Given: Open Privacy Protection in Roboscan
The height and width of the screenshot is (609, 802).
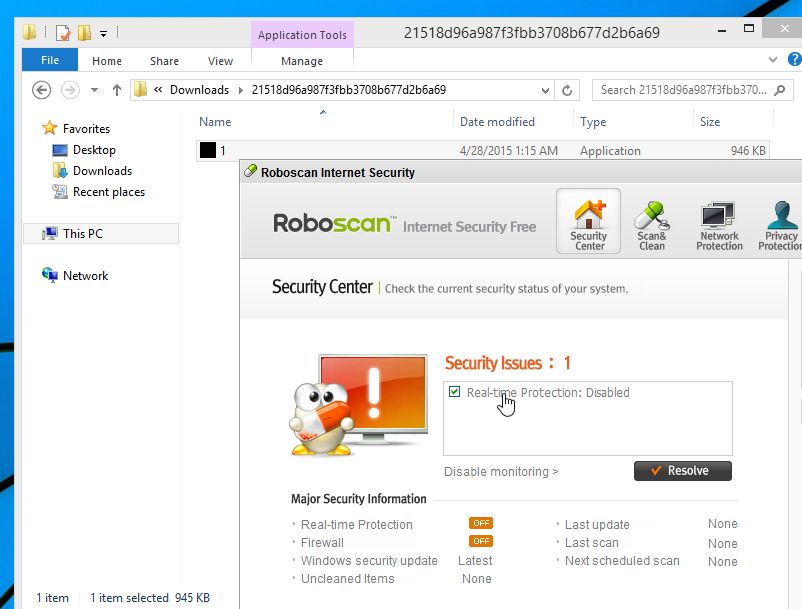Looking at the screenshot, I should pos(781,225).
